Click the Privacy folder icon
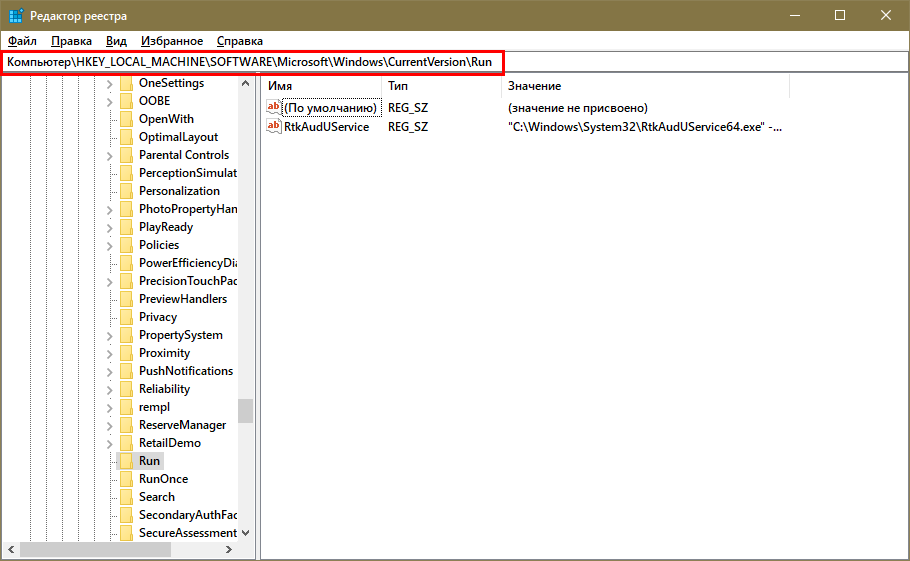Viewport: 910px width, 561px height. coord(126,317)
